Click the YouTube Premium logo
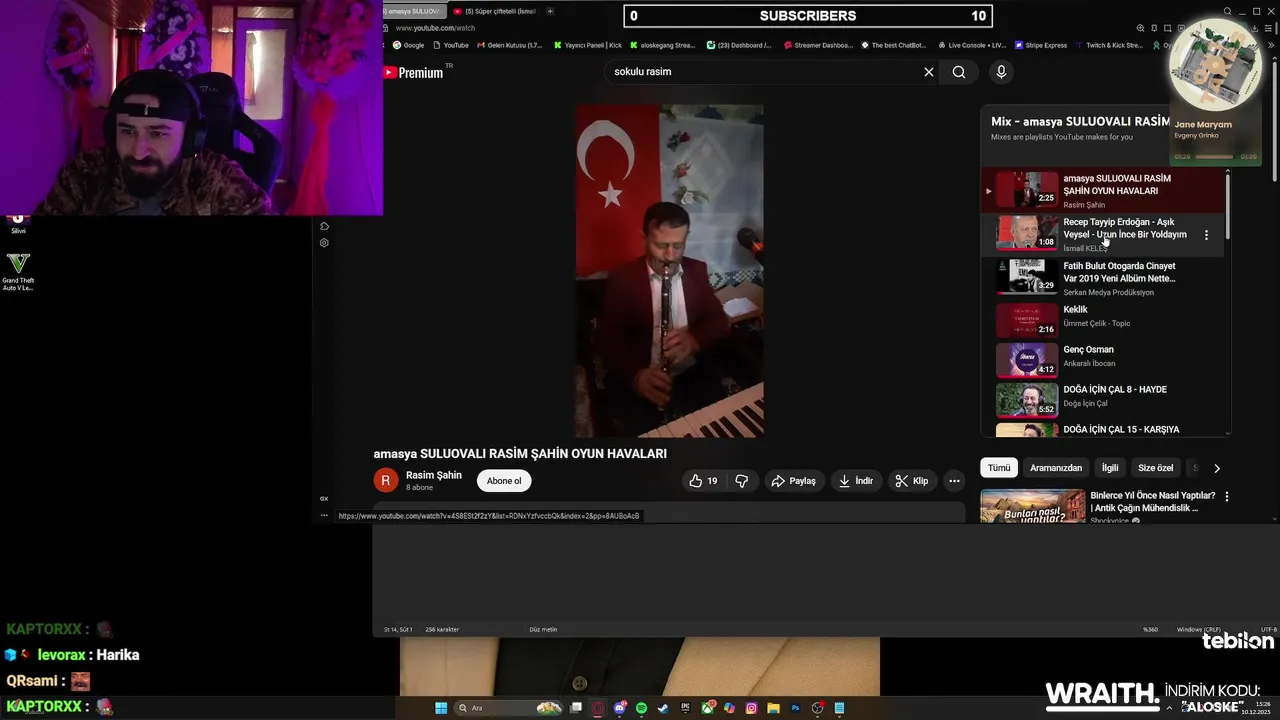Viewport: 1280px width, 720px height. 413,72
